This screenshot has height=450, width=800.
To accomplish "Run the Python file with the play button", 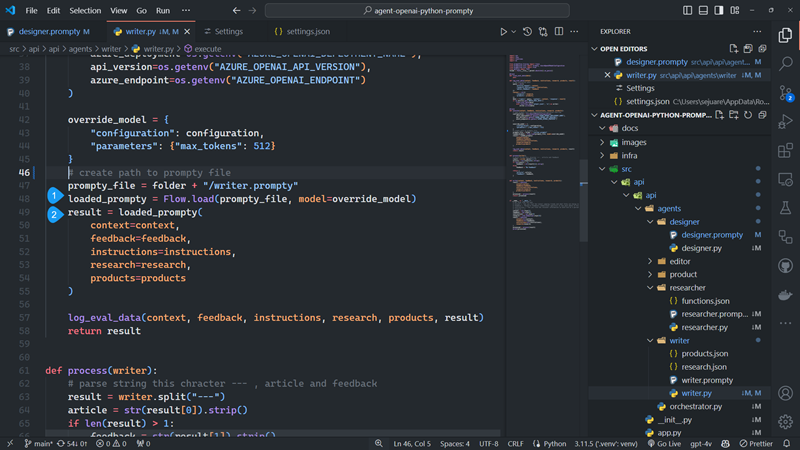I will click(503, 32).
